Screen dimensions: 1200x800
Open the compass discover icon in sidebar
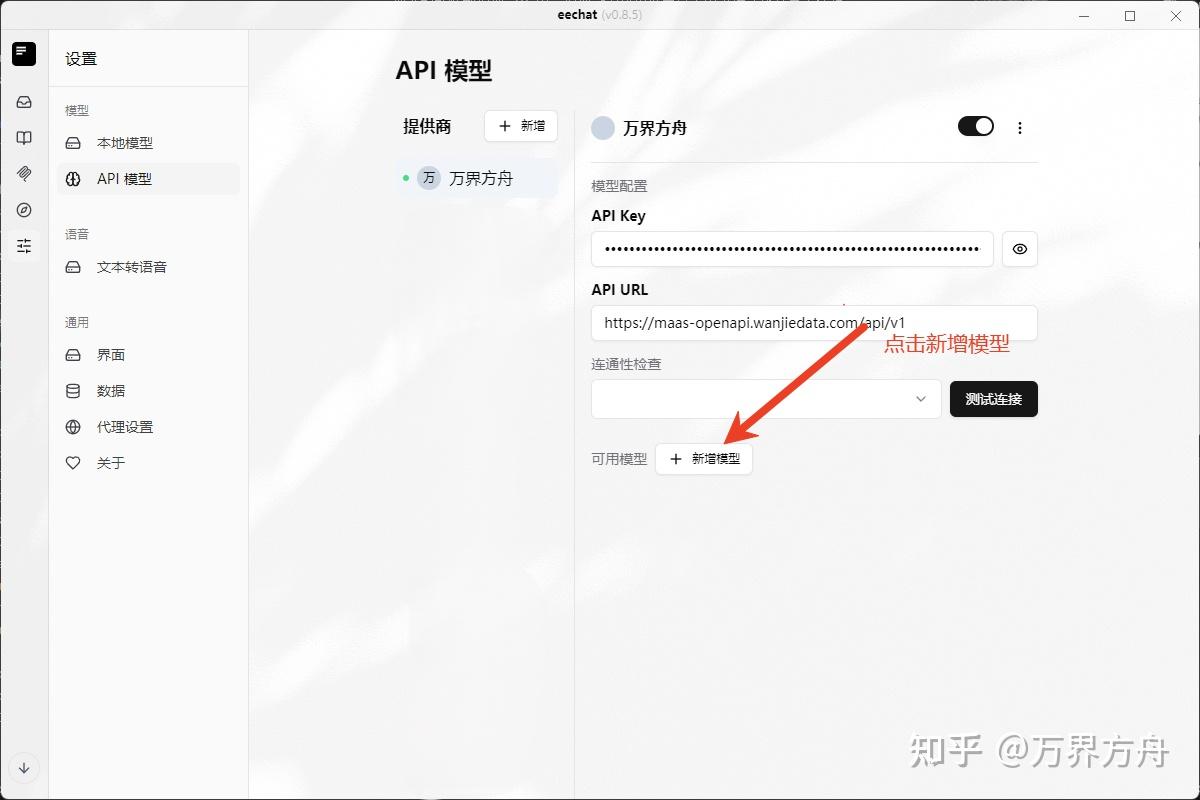coord(24,210)
